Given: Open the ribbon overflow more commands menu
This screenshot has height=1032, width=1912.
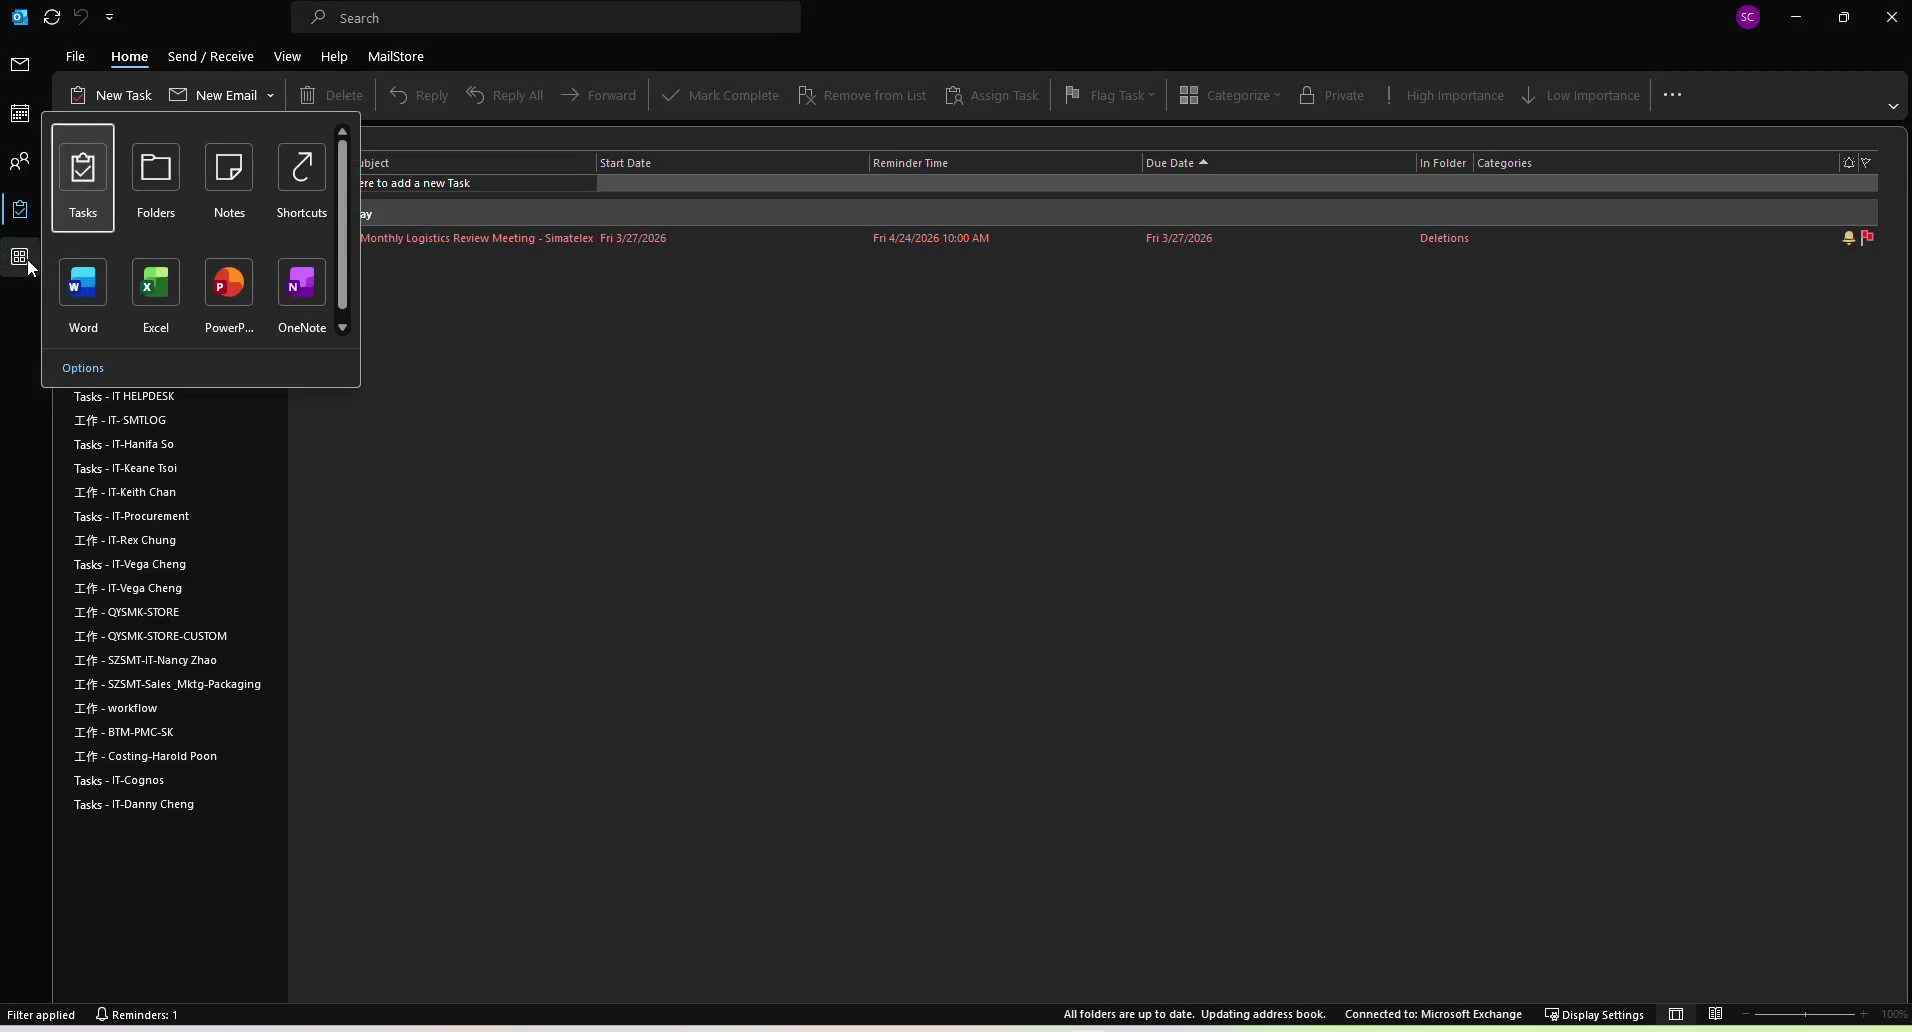Looking at the screenshot, I should click(x=1672, y=95).
